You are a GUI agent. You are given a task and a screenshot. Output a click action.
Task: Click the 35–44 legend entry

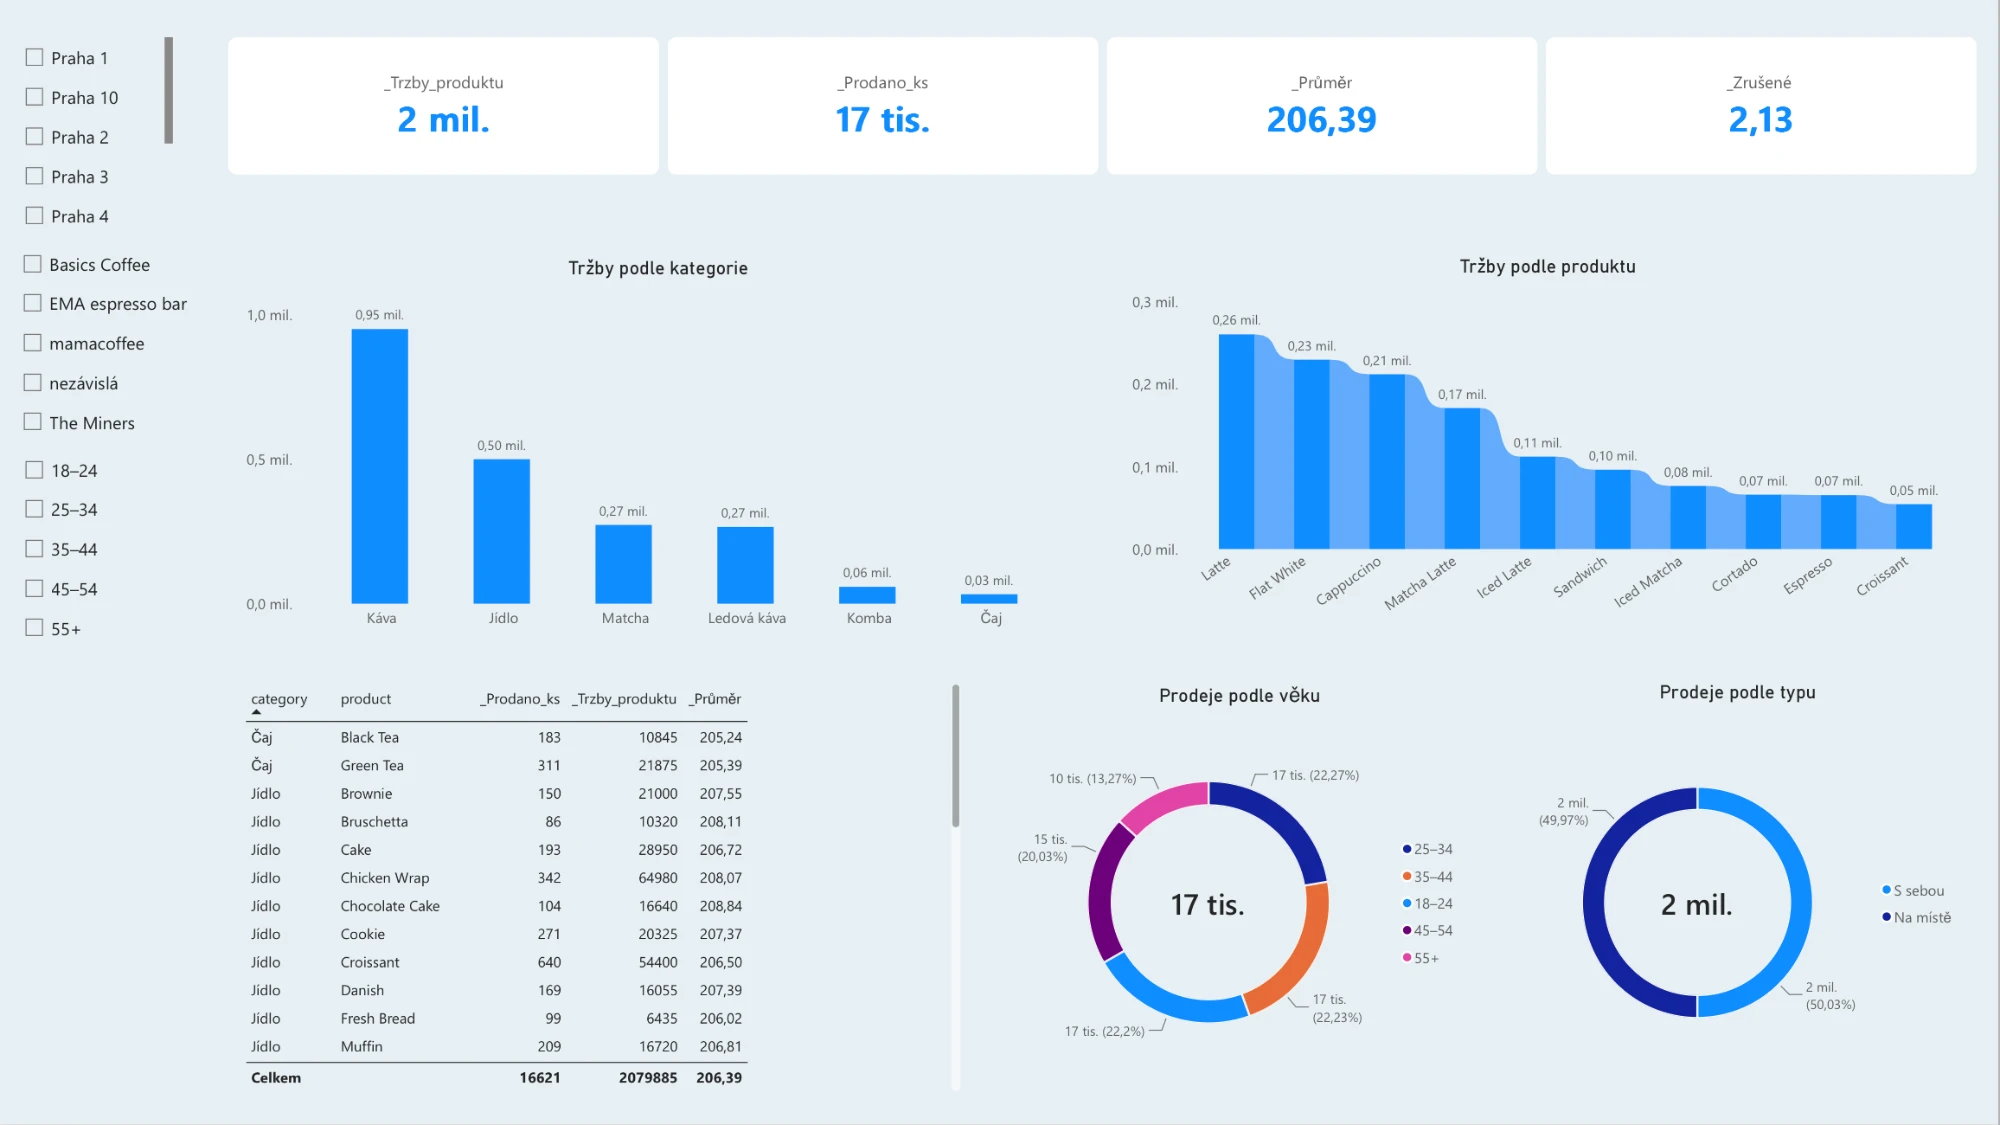[x=1428, y=877]
